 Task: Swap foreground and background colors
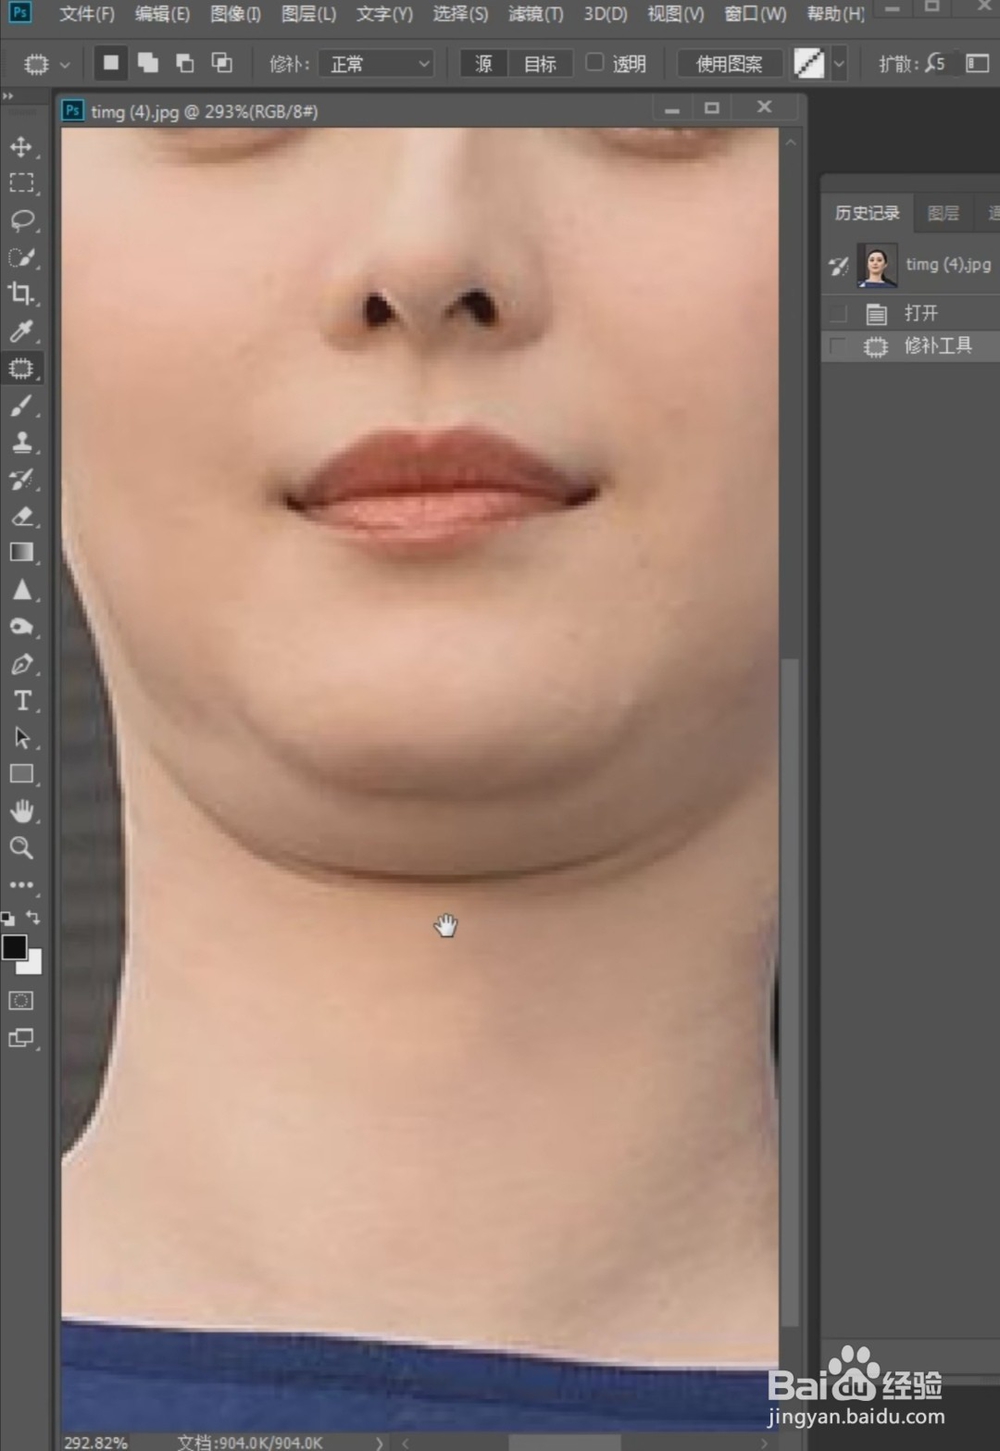[33, 917]
